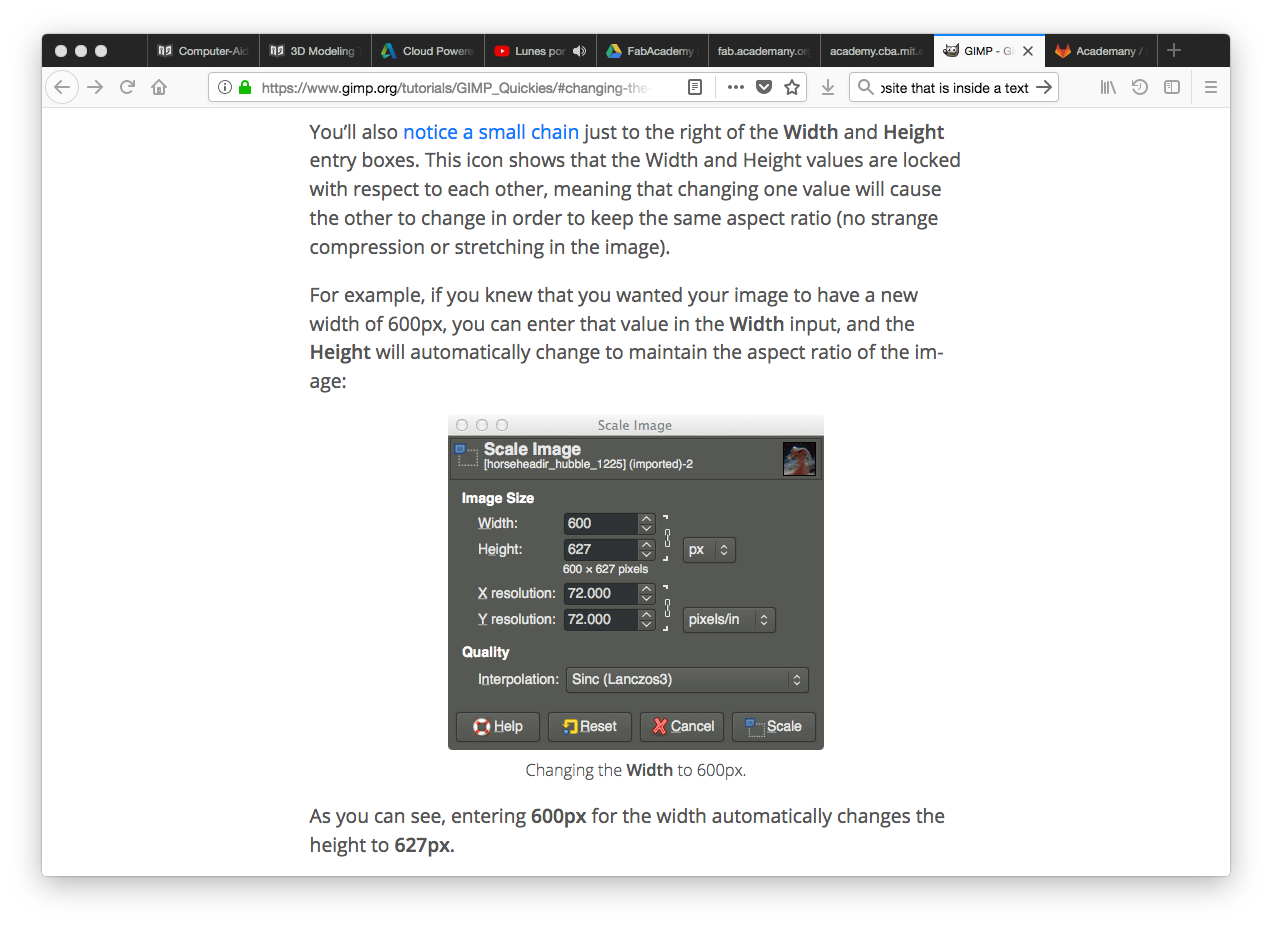
Task: Click the search text field
Action: [x=954, y=87]
